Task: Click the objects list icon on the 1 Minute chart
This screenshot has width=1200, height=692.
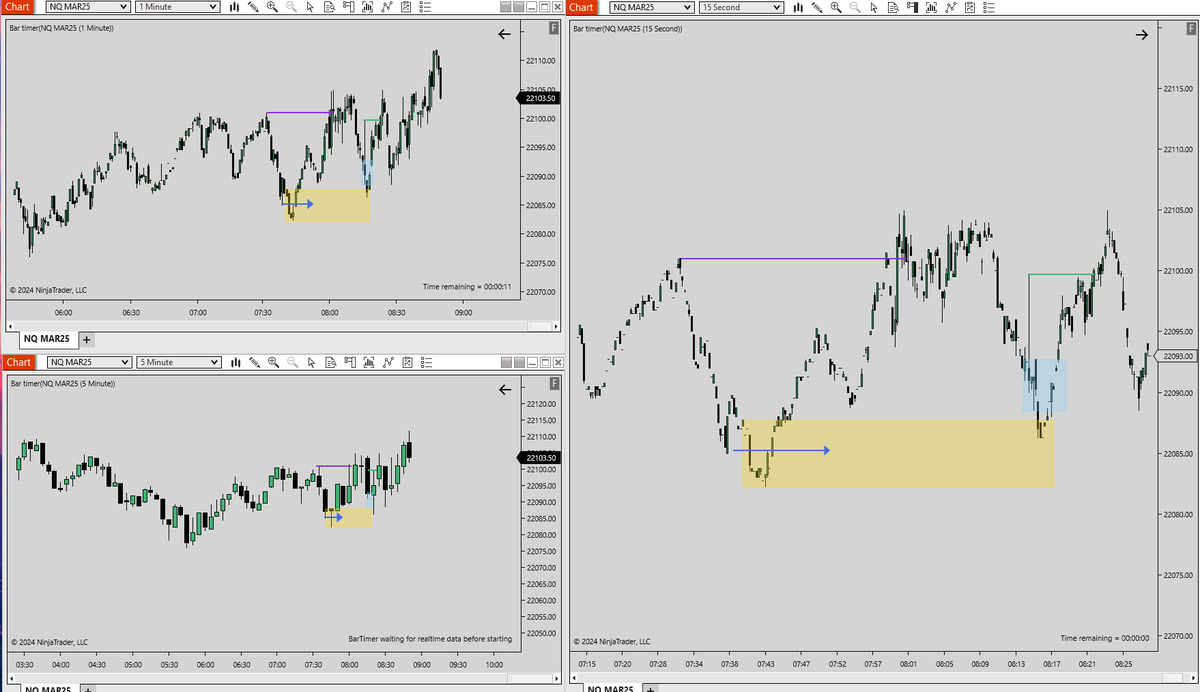Action: tap(424, 7)
